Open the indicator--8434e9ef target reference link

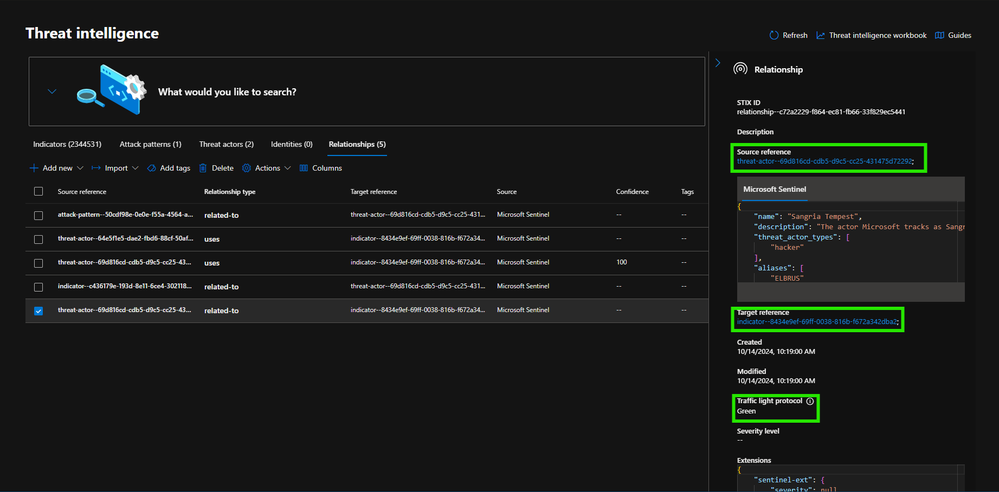(817, 322)
